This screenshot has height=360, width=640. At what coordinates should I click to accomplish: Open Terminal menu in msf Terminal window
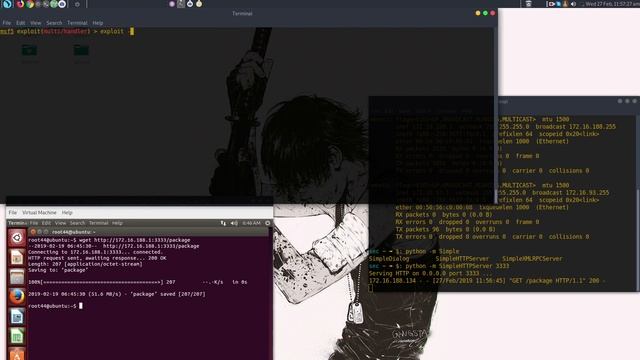tap(77, 23)
